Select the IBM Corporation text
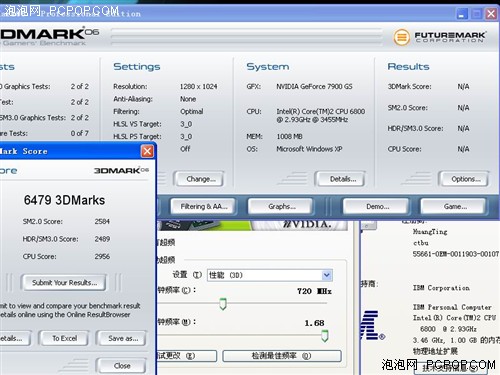Image resolution: width=500 pixels, height=375 pixels. tap(441, 288)
